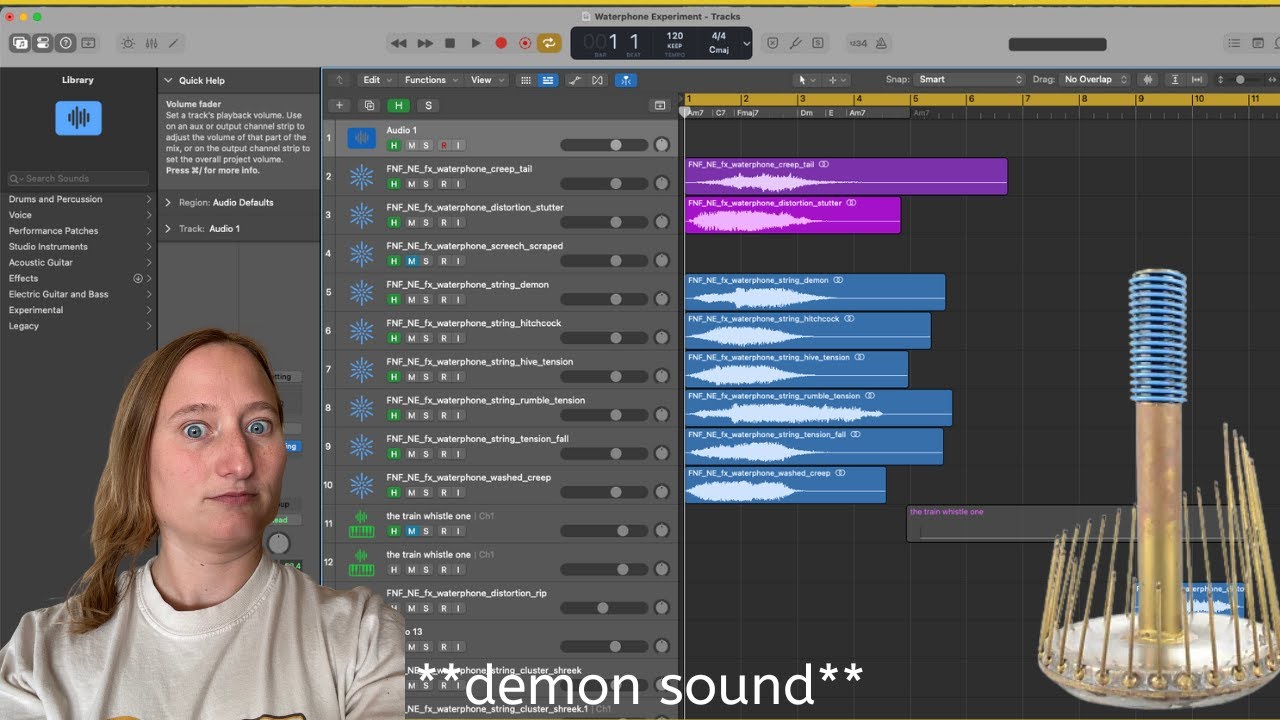Open the Tuner icon
Image resolution: width=1280 pixels, height=720 pixels.
point(796,43)
